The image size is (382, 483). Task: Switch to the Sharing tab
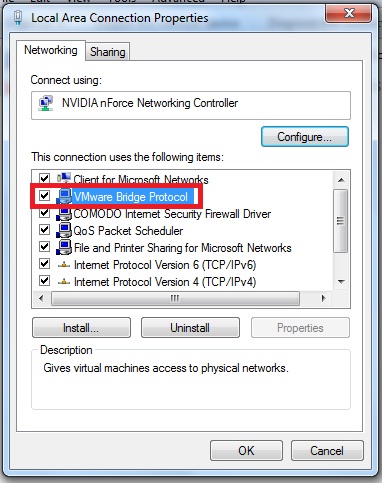point(108,52)
